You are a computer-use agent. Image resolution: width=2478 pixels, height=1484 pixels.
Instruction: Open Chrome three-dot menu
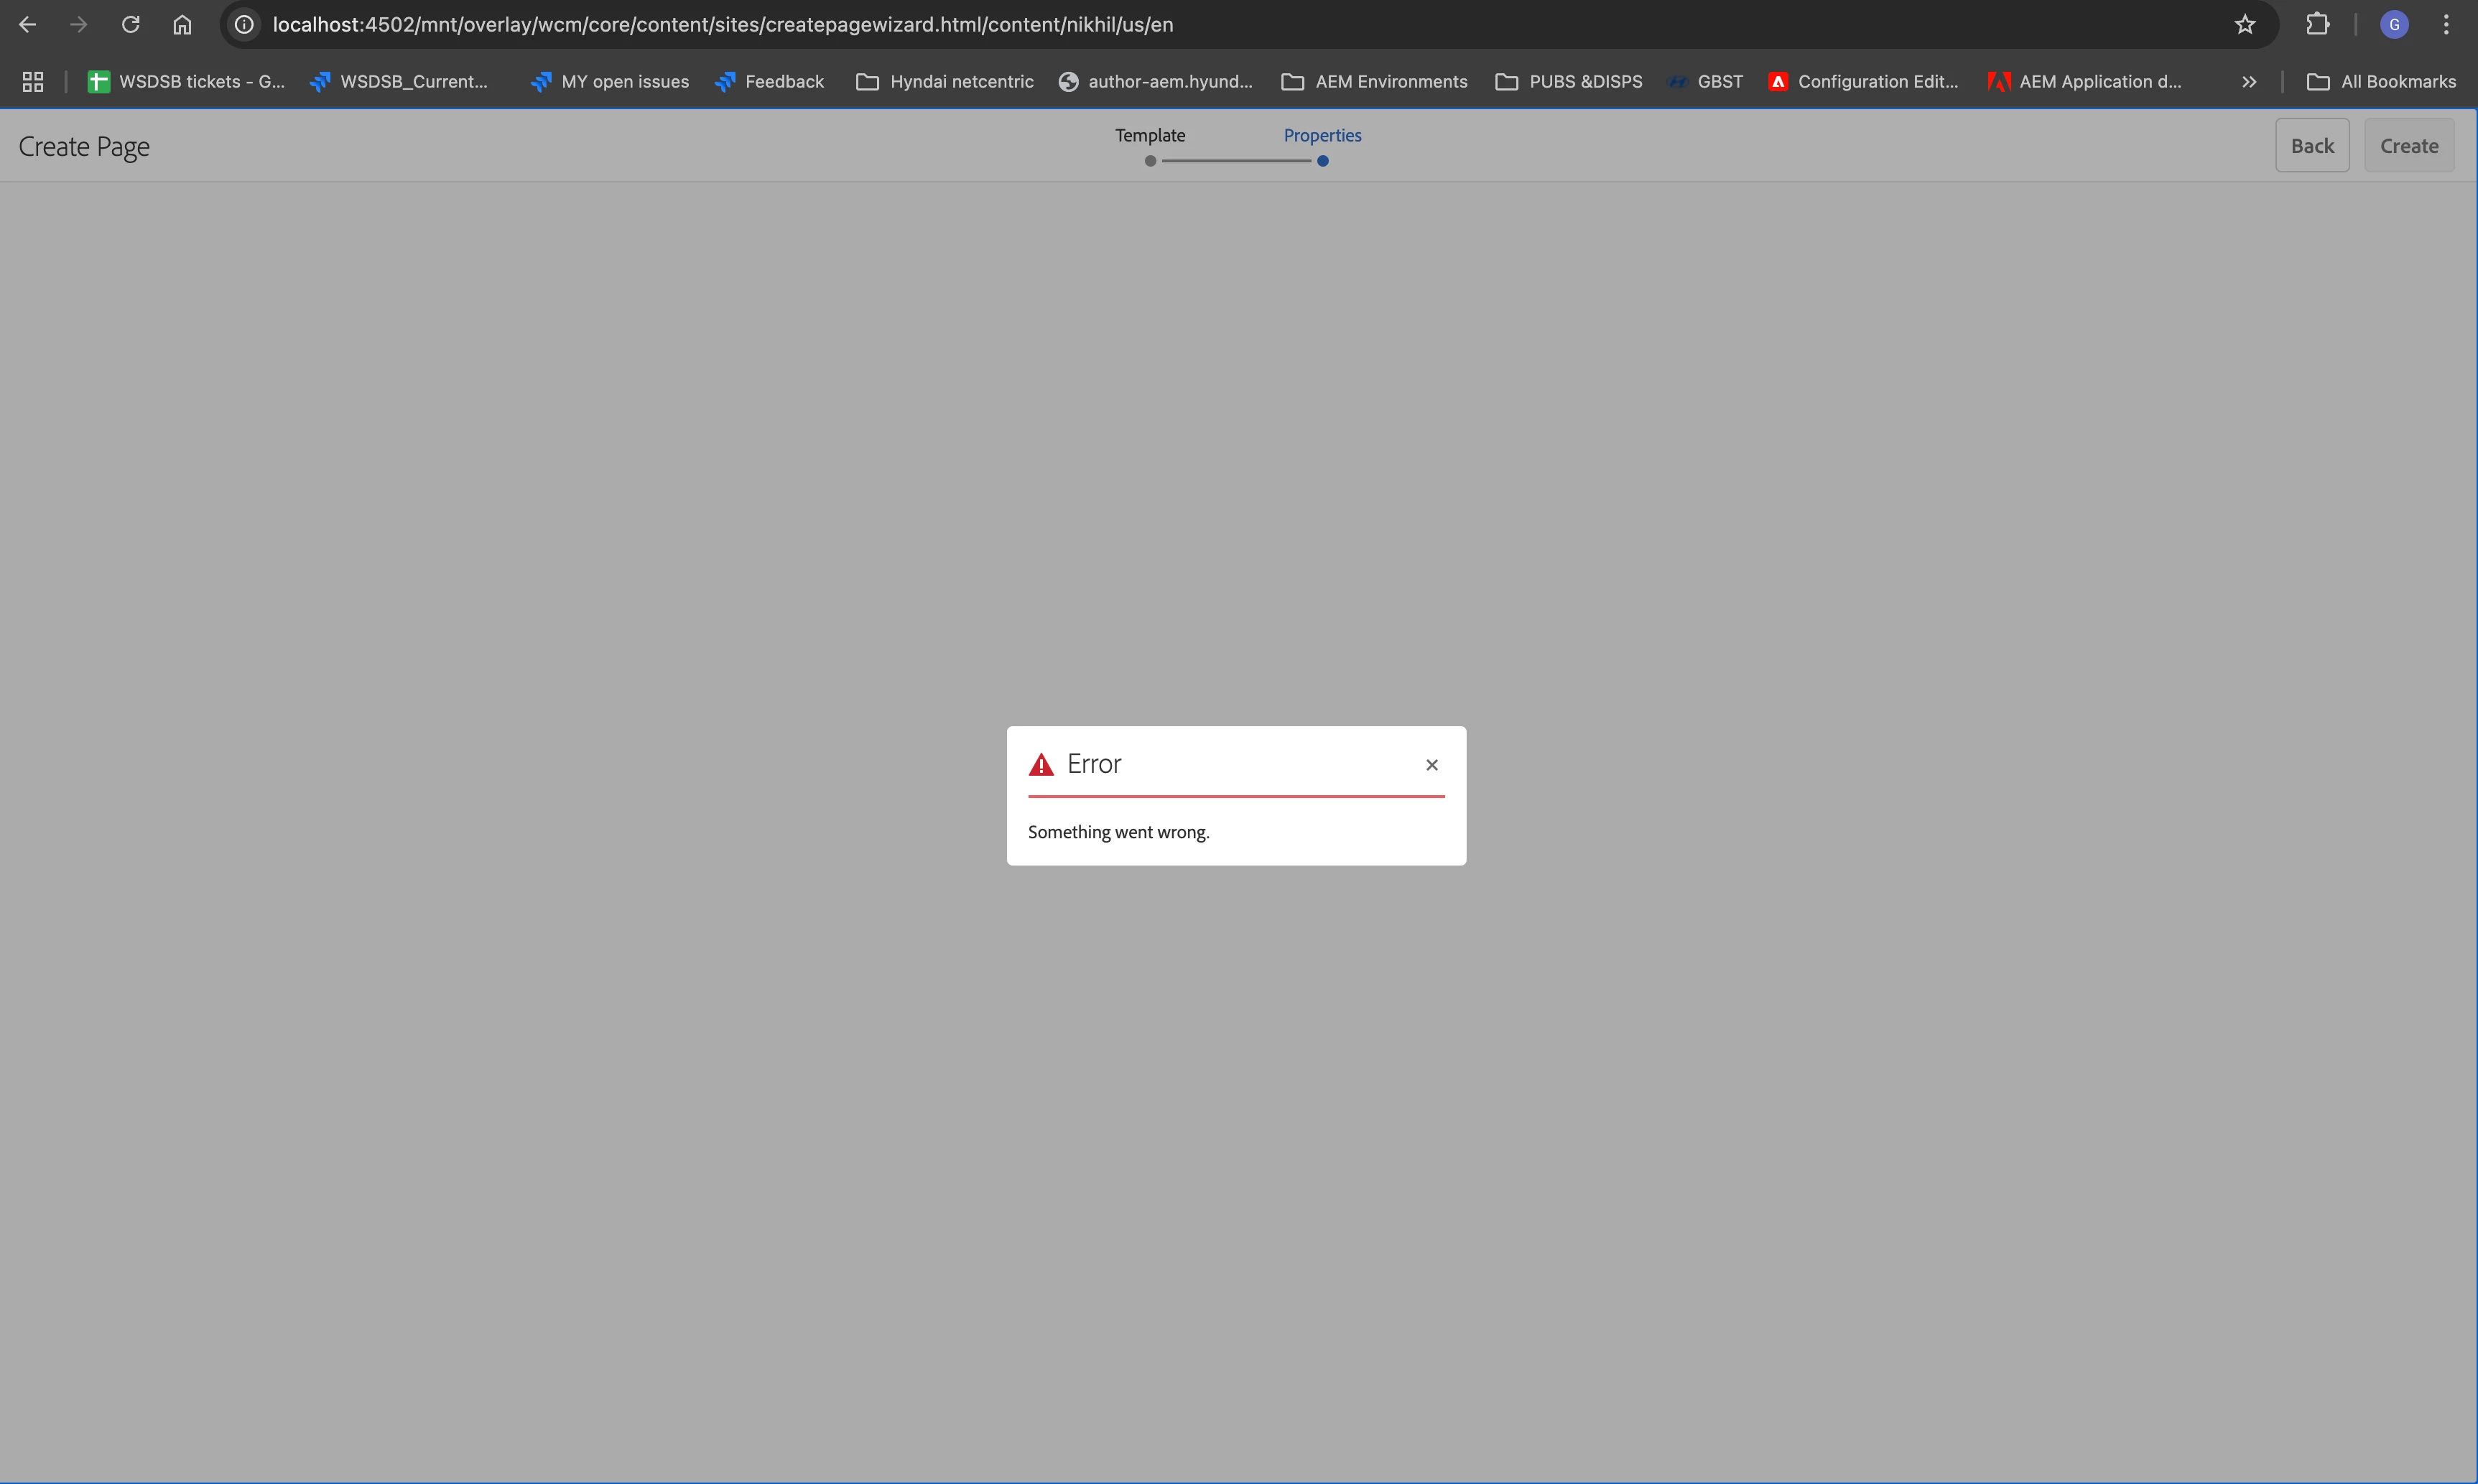(x=2446, y=24)
